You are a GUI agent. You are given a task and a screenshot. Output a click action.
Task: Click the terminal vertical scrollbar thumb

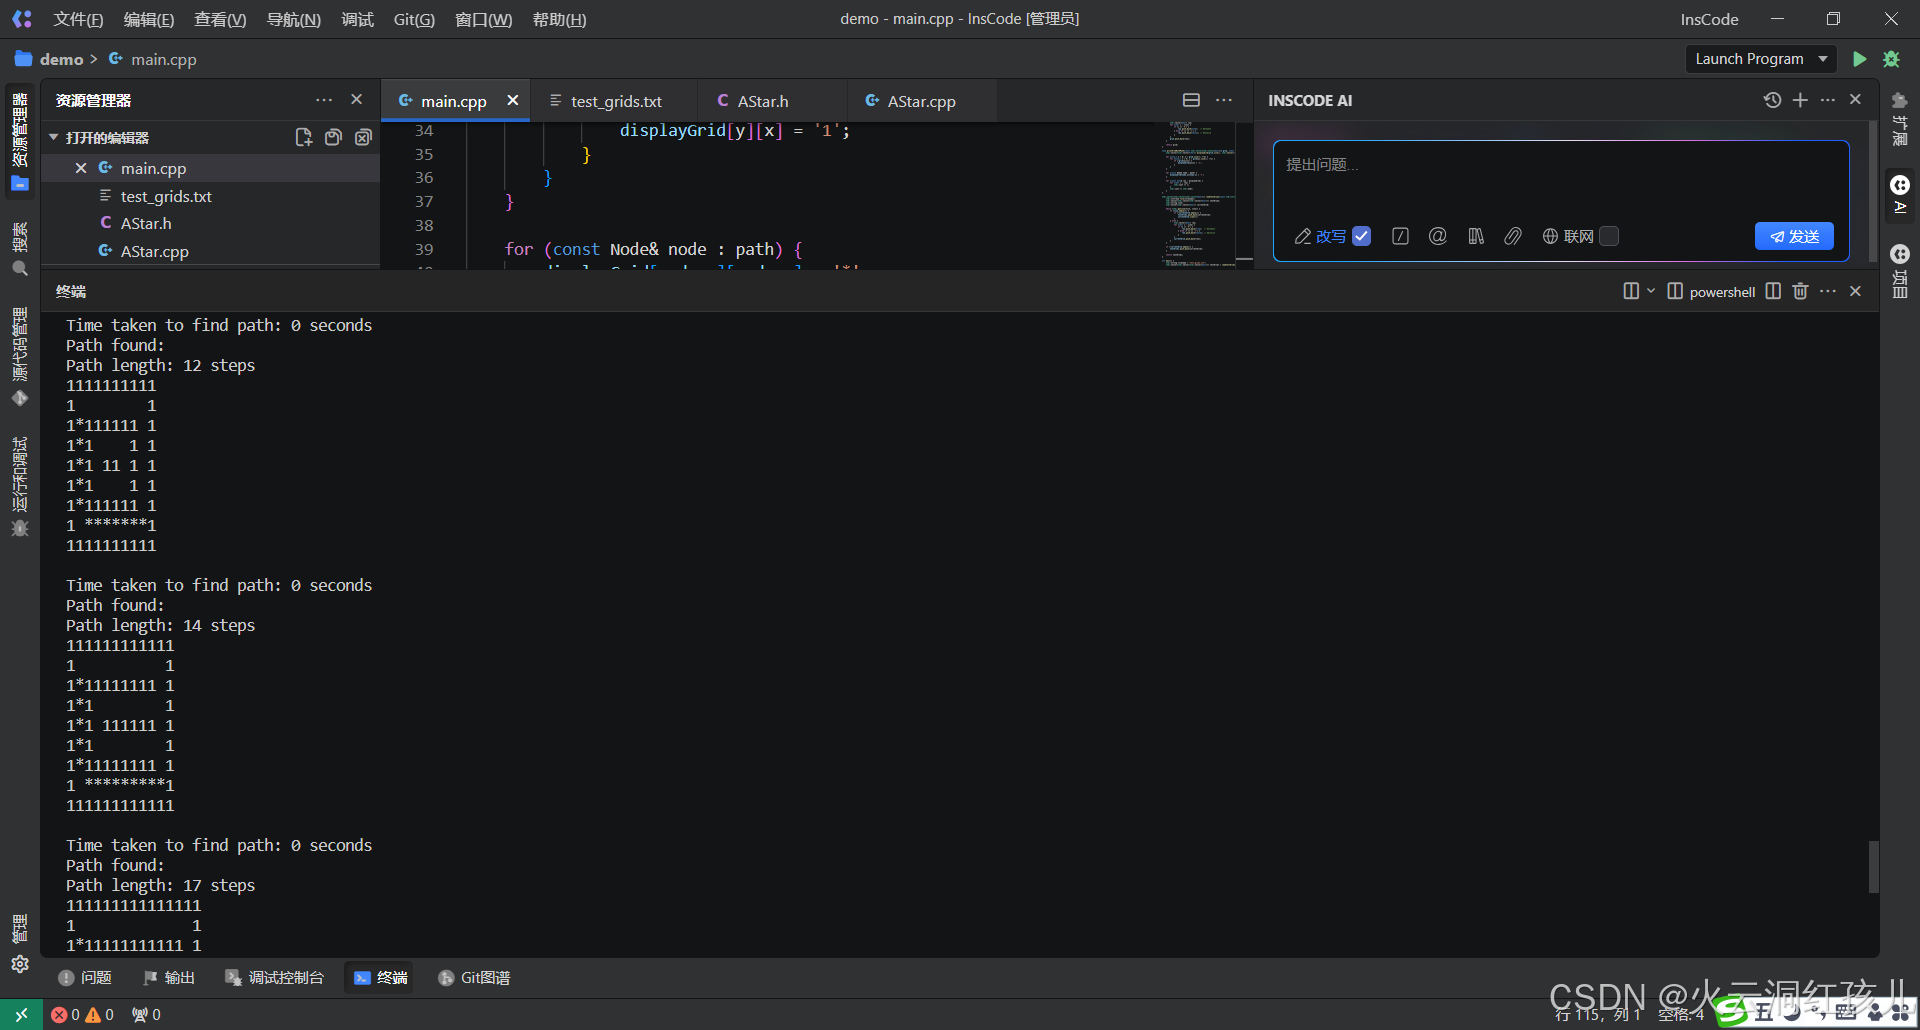pos(1873,866)
